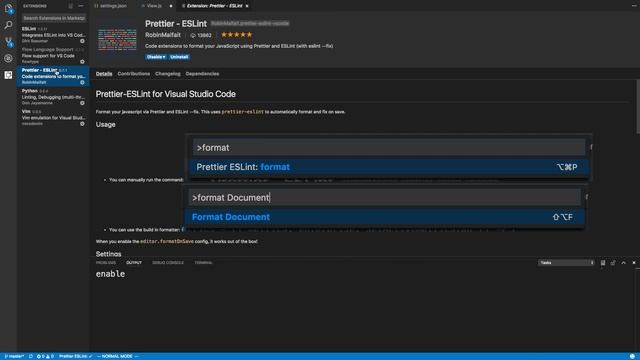This screenshot has height=360, width=640.
Task: Click the NORMAL MODE Vim status text
Action: pos(118,356)
